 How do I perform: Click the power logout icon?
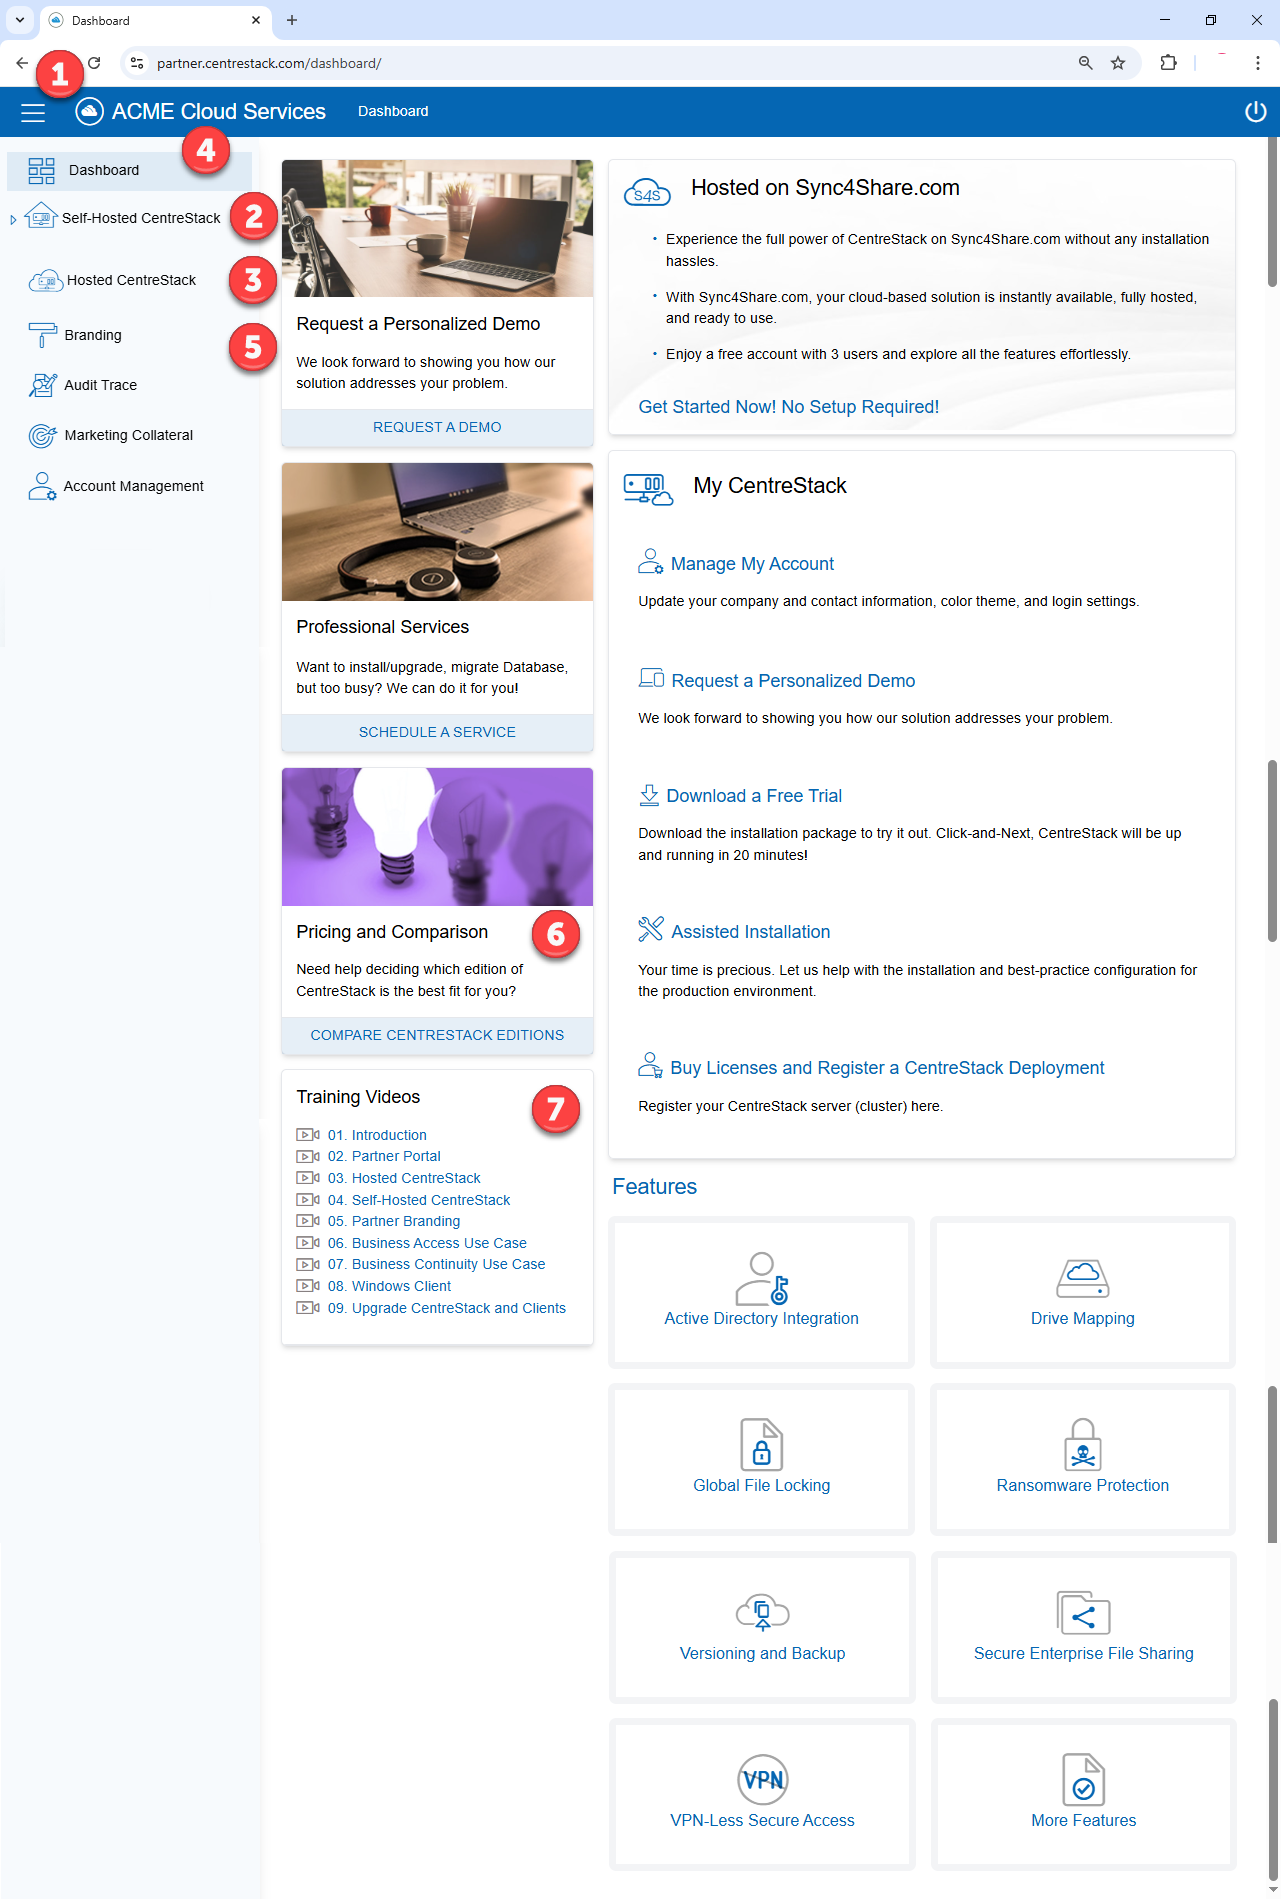click(x=1255, y=112)
